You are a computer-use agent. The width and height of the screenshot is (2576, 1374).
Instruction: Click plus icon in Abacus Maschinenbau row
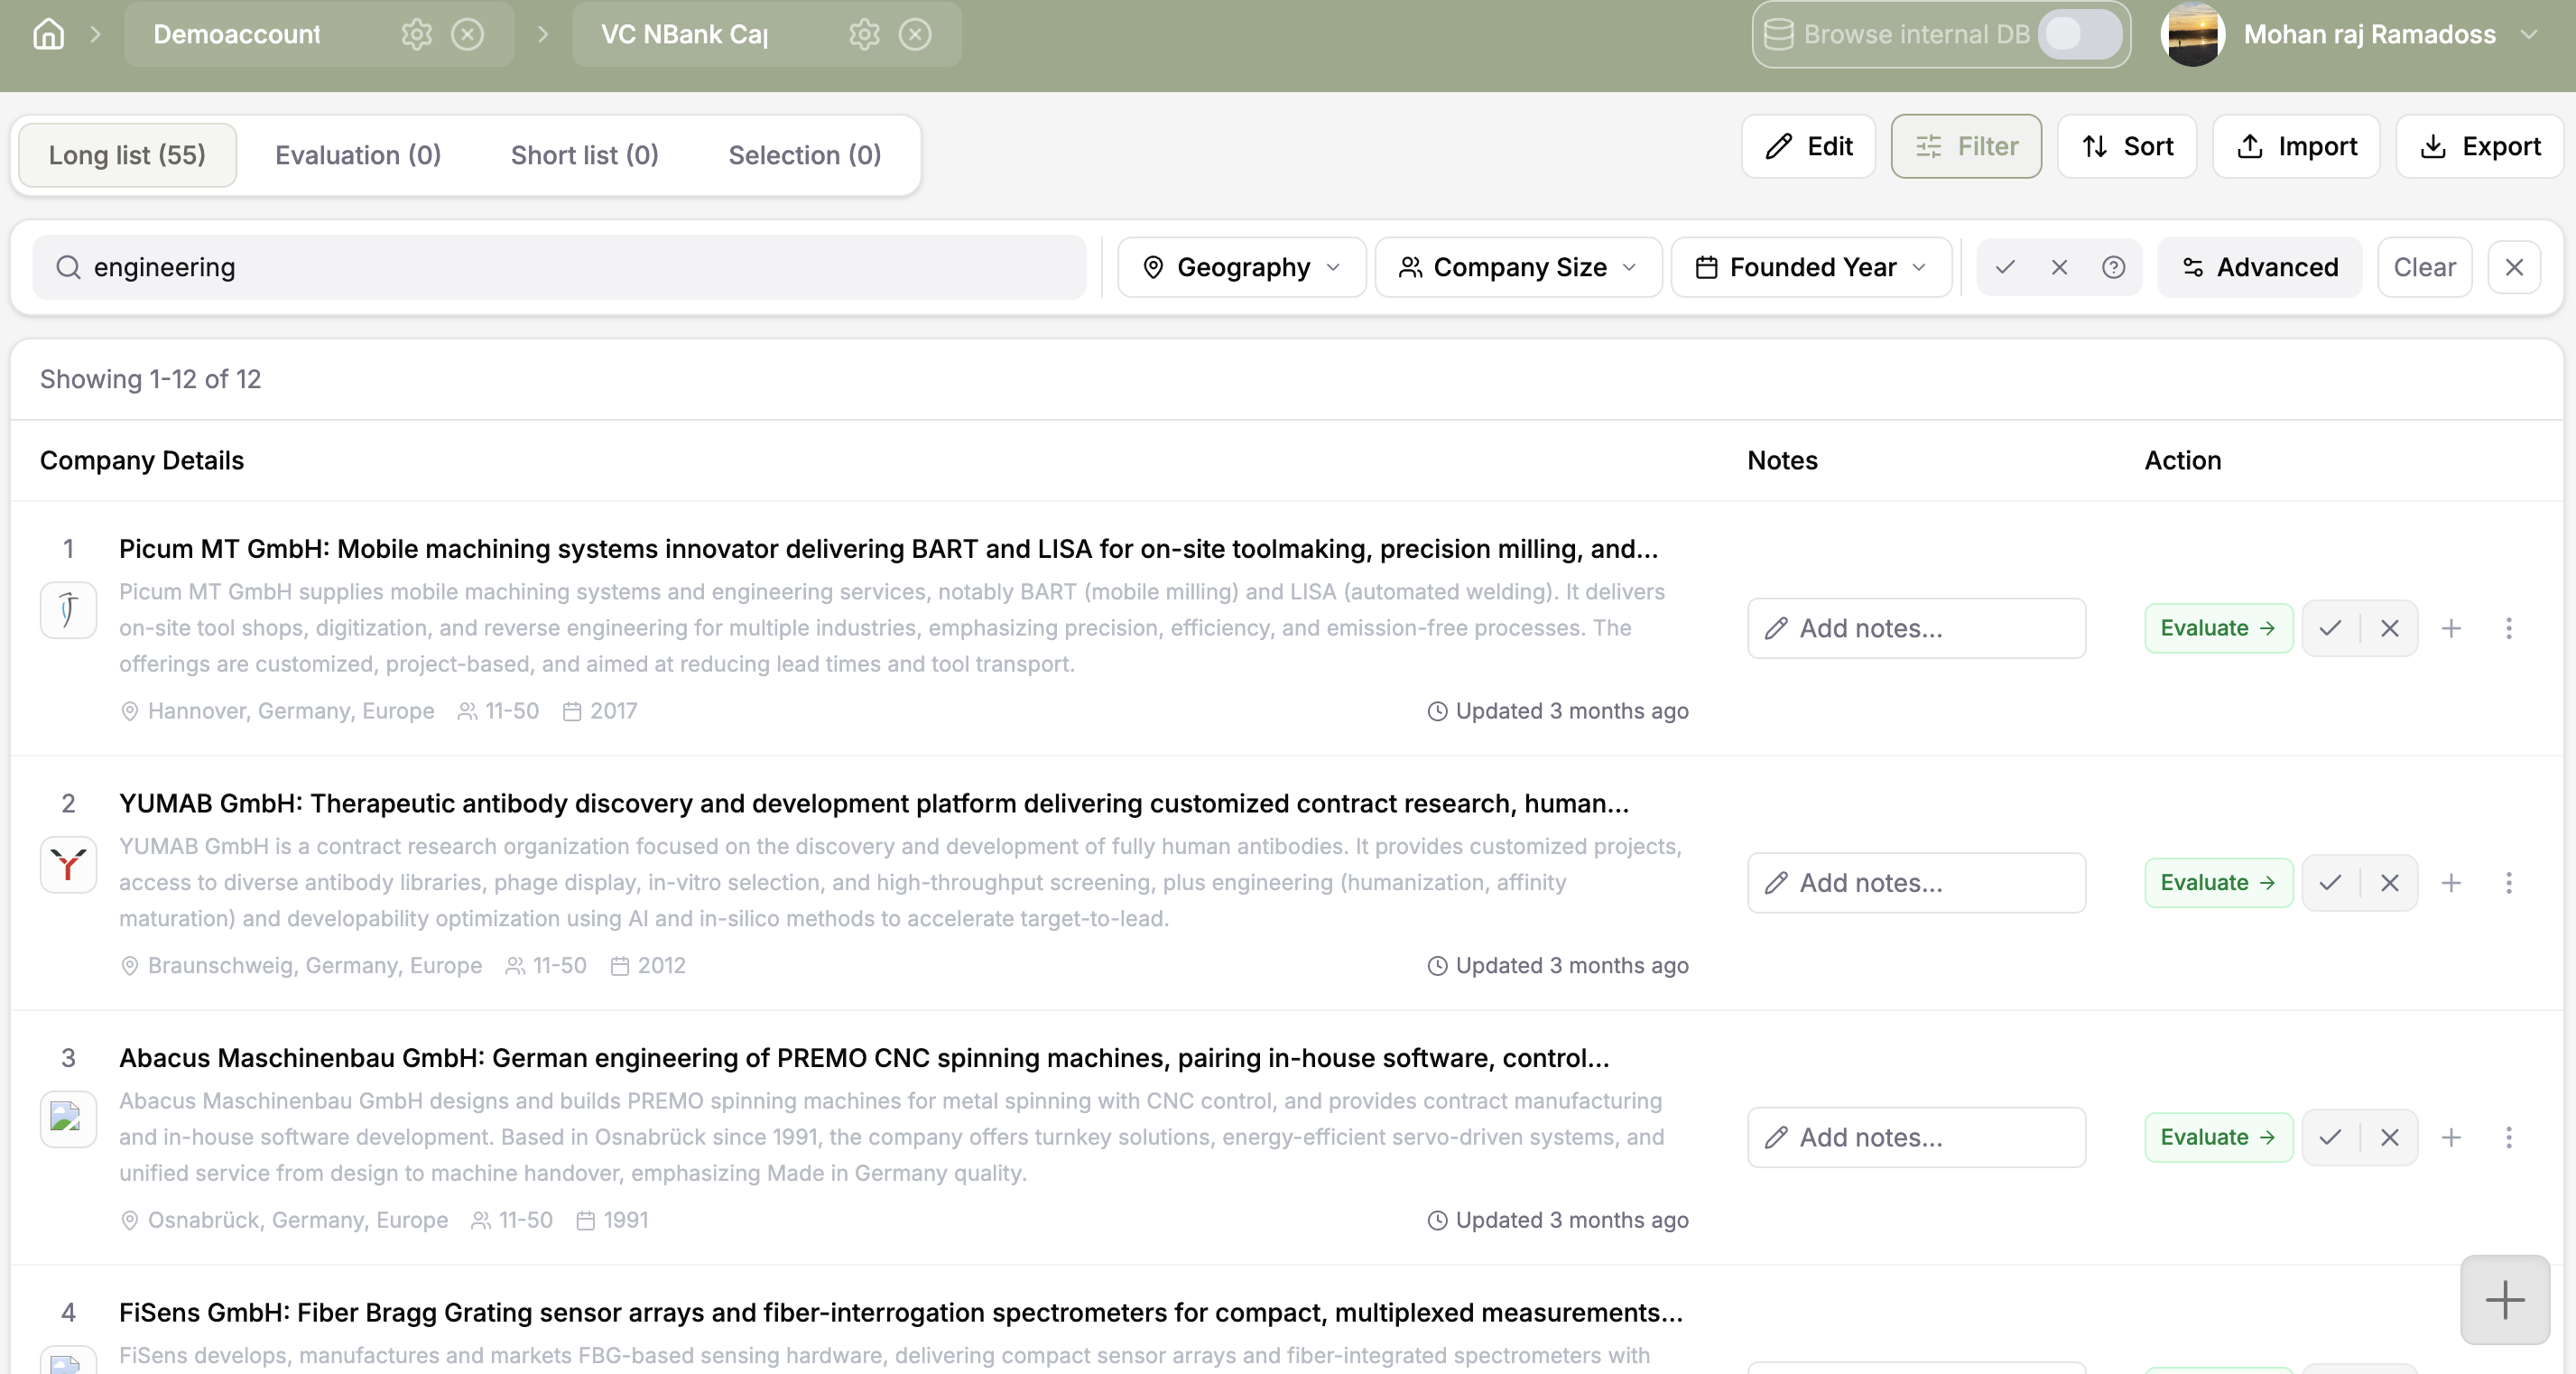2450,1137
